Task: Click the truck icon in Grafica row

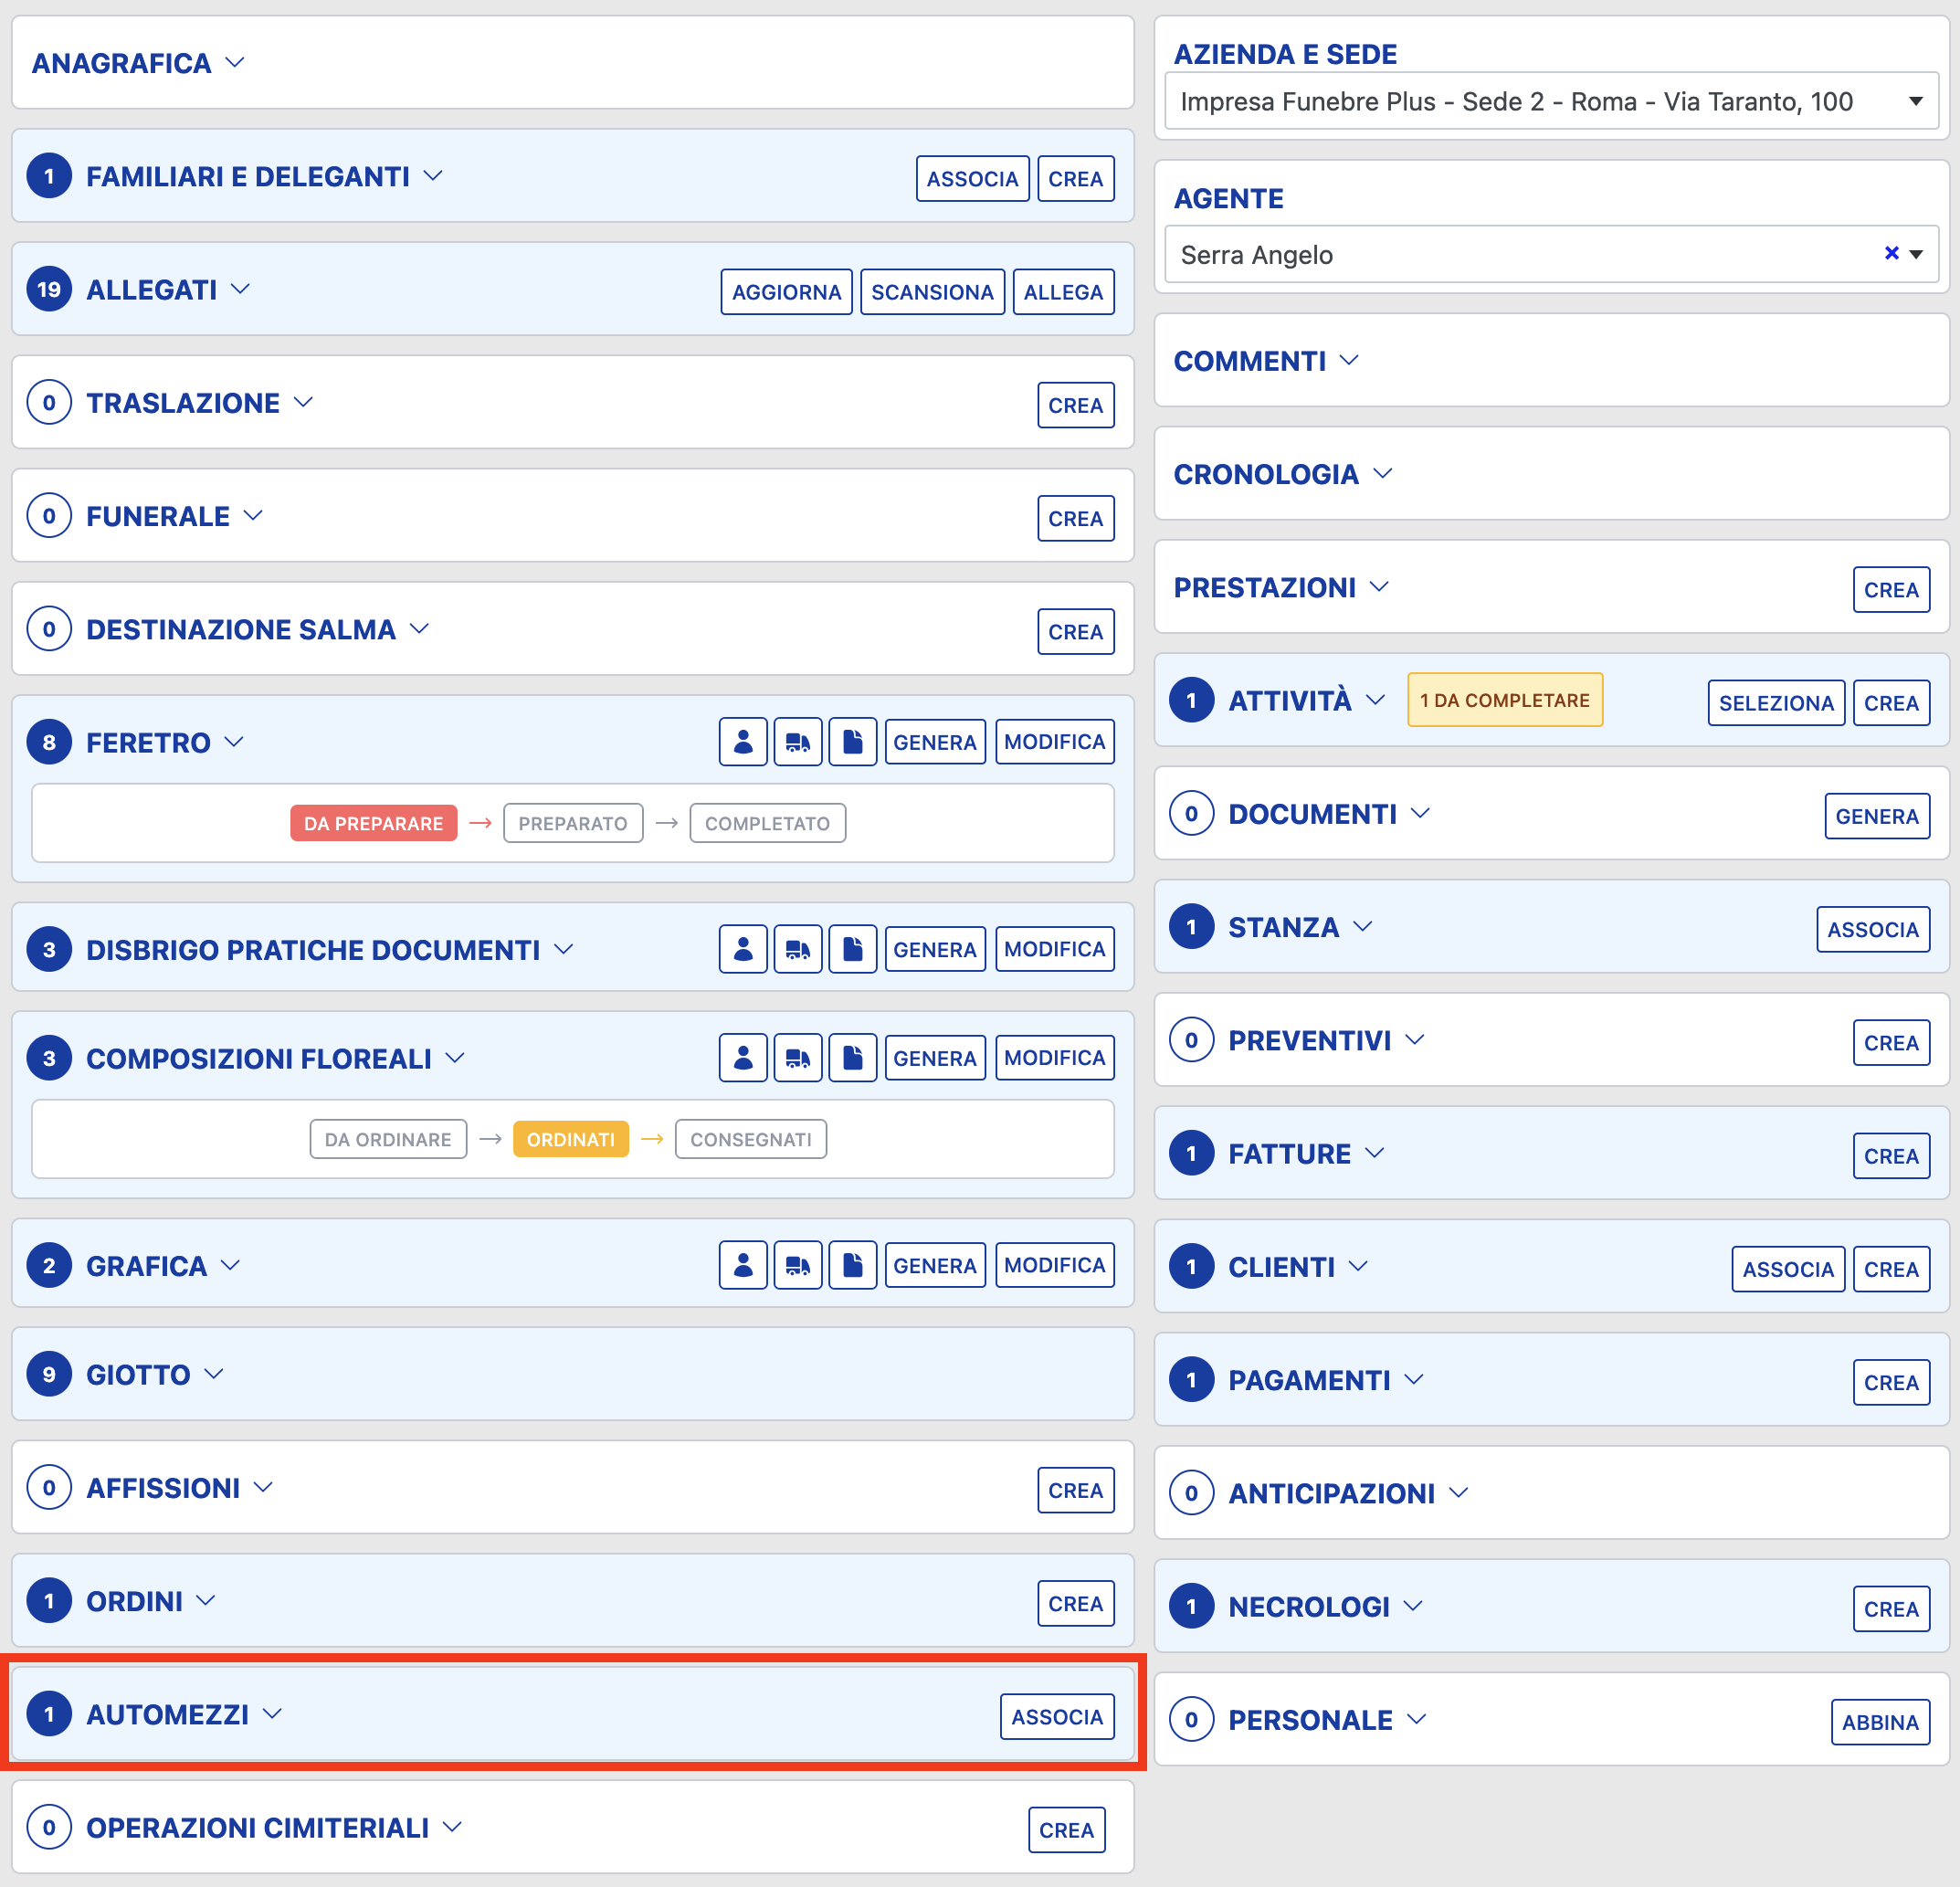Action: (797, 1265)
